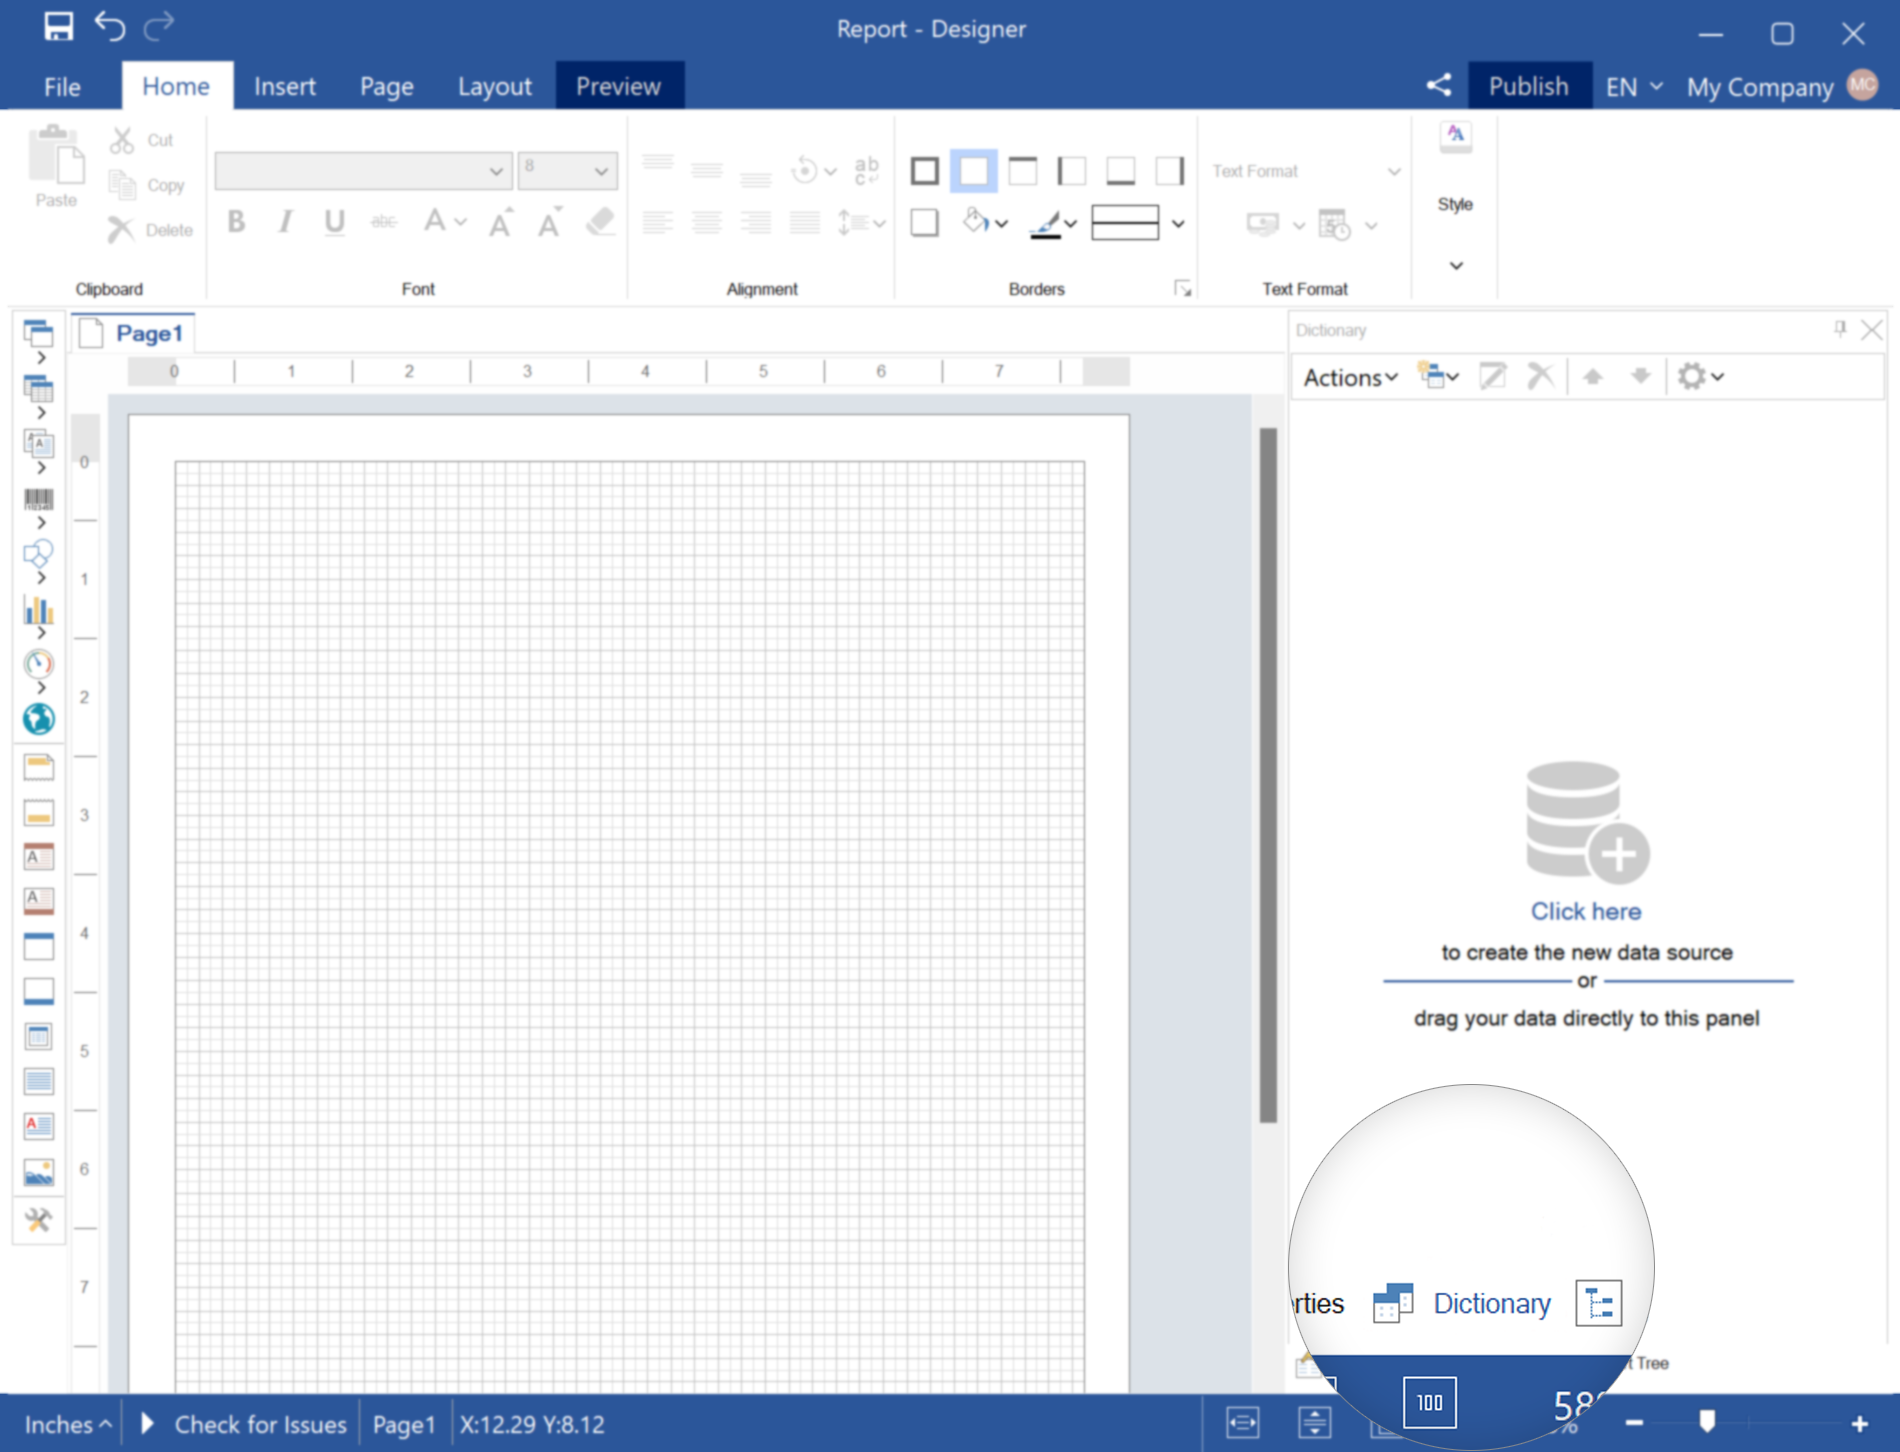
Task: Select the Chart component in left toolbox
Action: tap(39, 609)
